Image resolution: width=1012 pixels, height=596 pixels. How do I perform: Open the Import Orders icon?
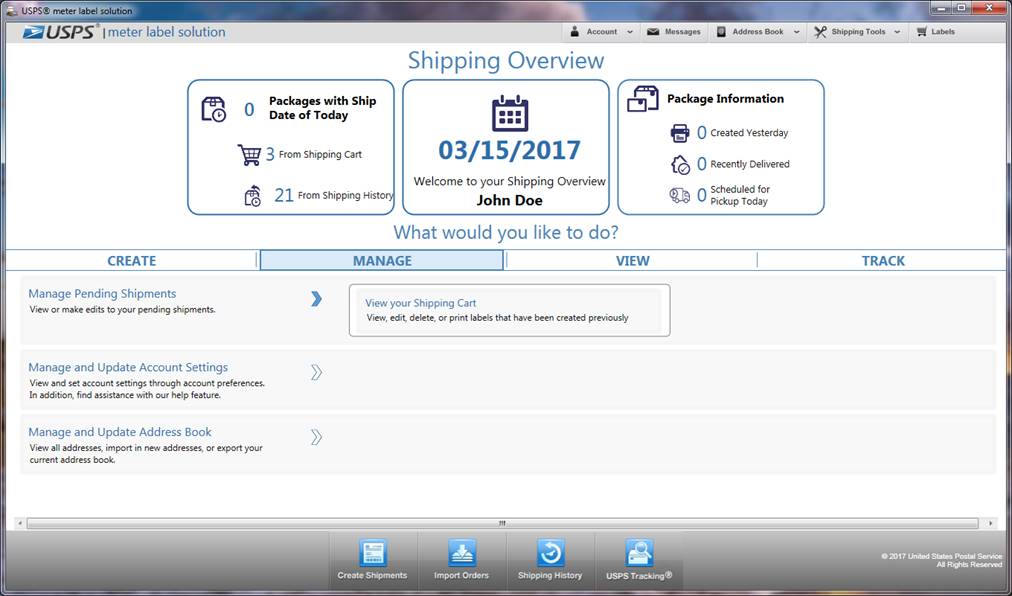(461, 553)
